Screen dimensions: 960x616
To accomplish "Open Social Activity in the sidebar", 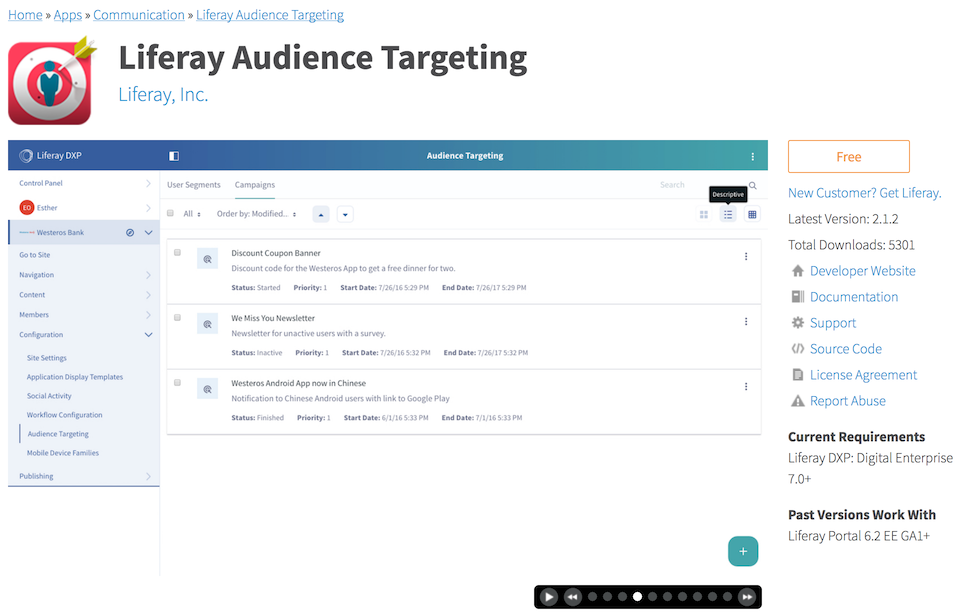I will (x=49, y=396).
